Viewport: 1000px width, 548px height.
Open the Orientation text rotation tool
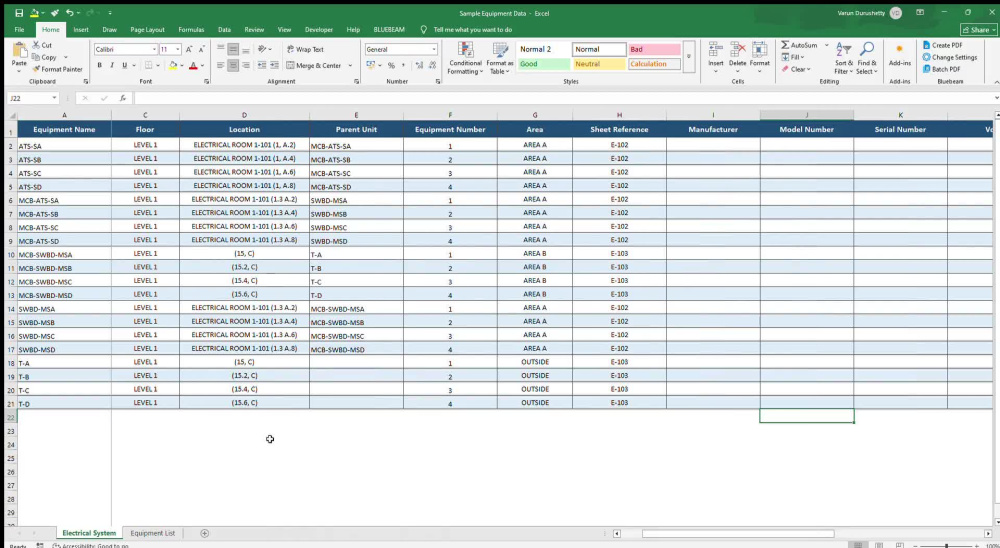(262, 49)
